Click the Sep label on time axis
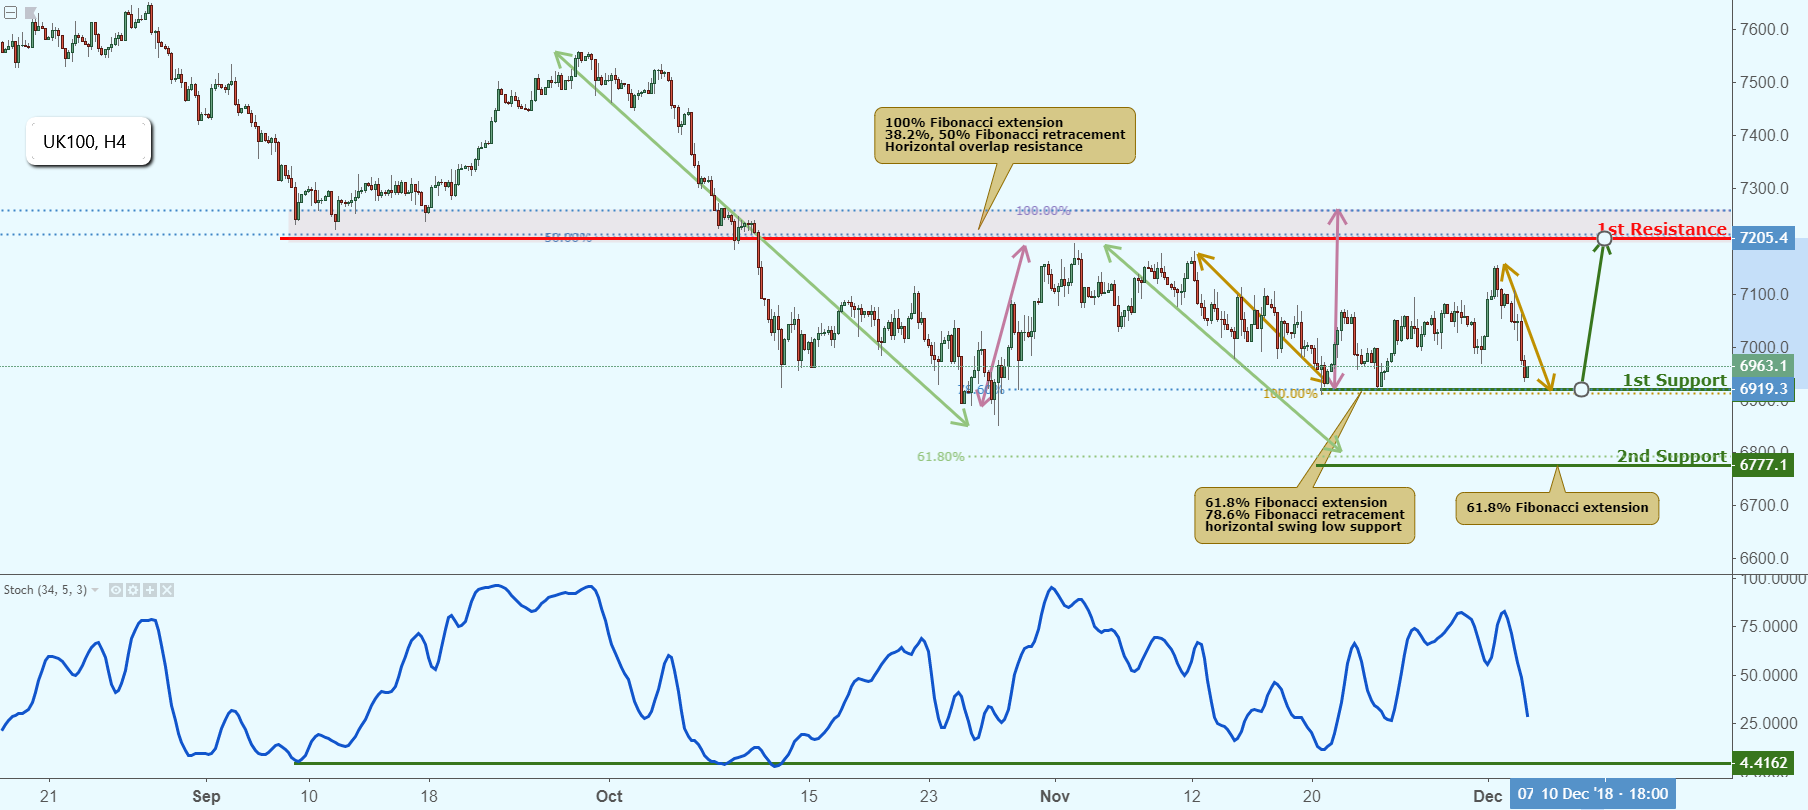This screenshot has height=810, width=1808. [206, 796]
